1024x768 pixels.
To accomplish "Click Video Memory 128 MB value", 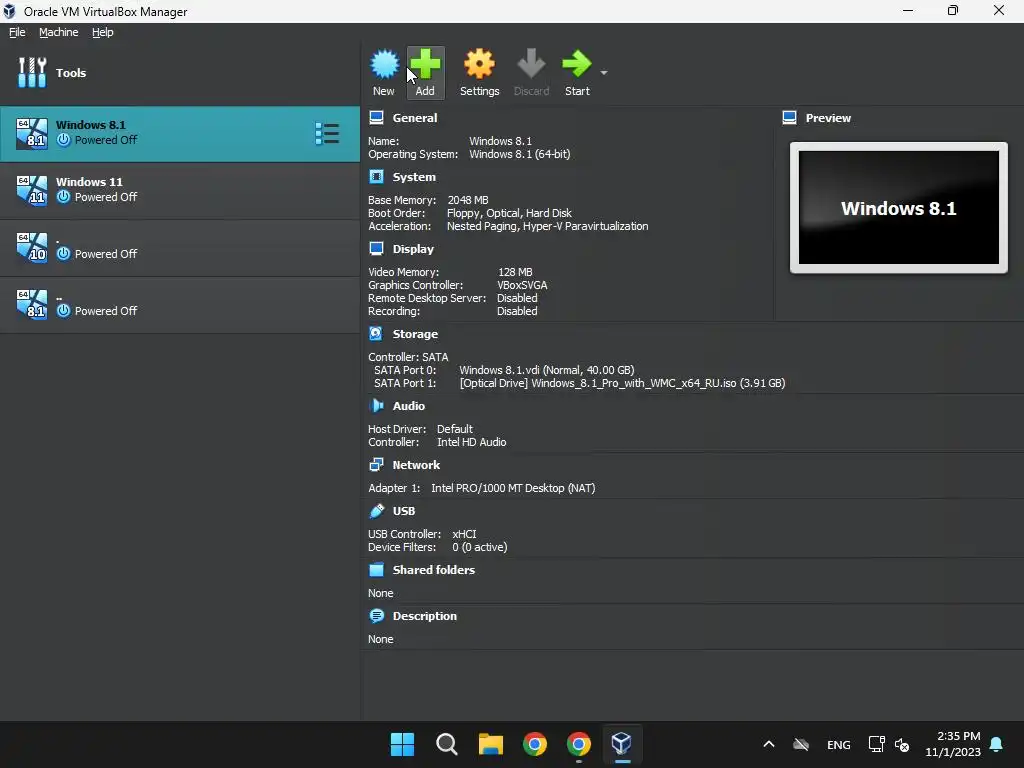I will pyautogui.click(x=515, y=272).
